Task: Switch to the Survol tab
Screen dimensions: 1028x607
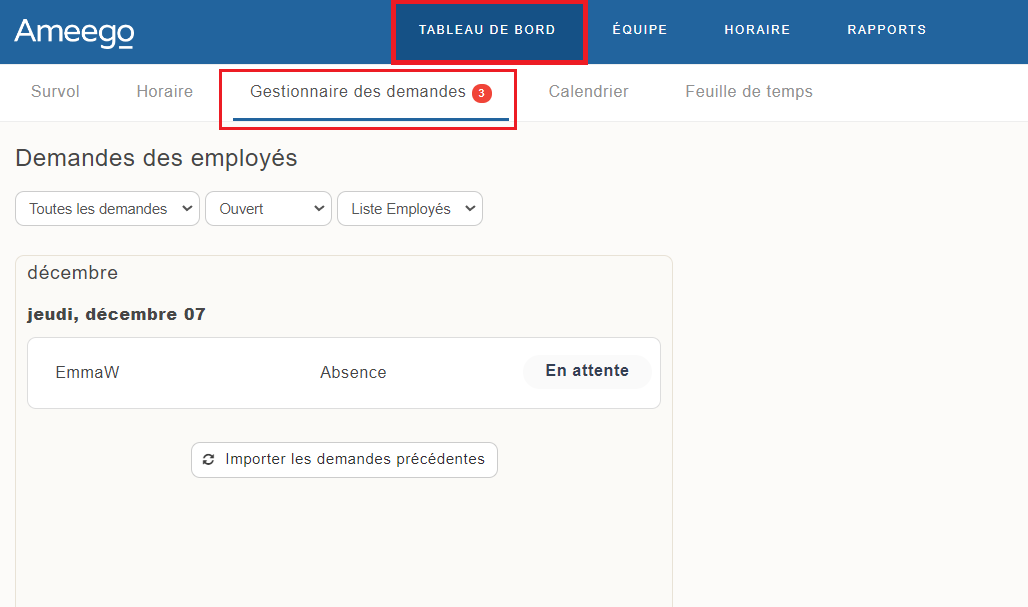Action: (x=55, y=92)
